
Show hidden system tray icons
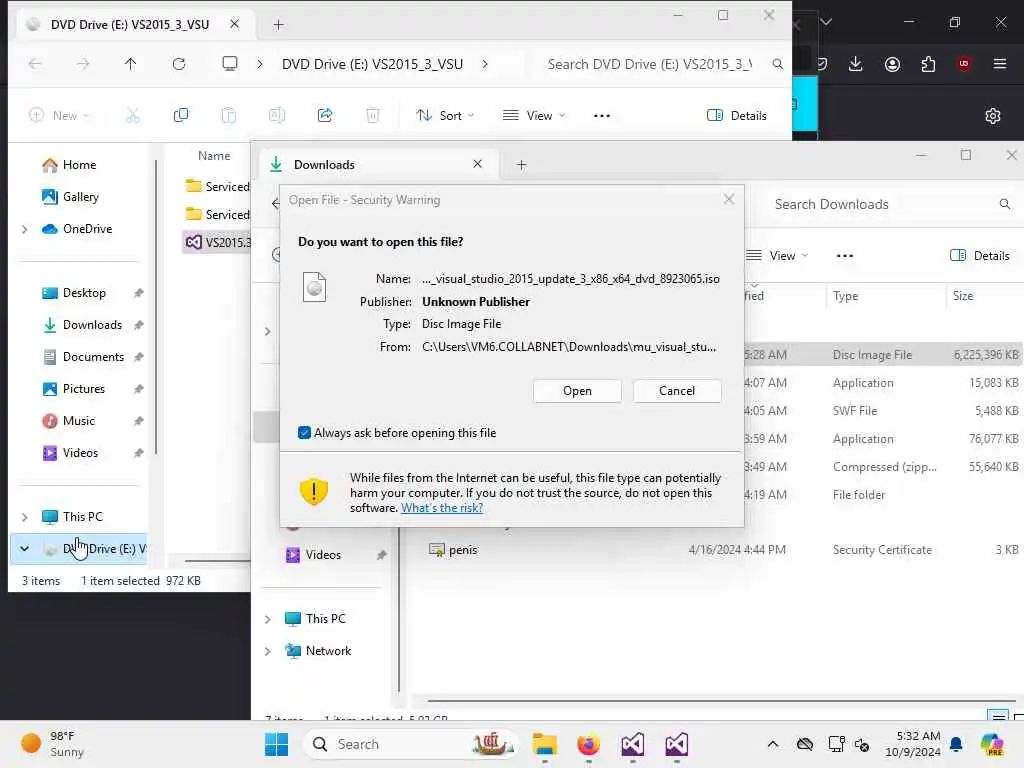773,744
